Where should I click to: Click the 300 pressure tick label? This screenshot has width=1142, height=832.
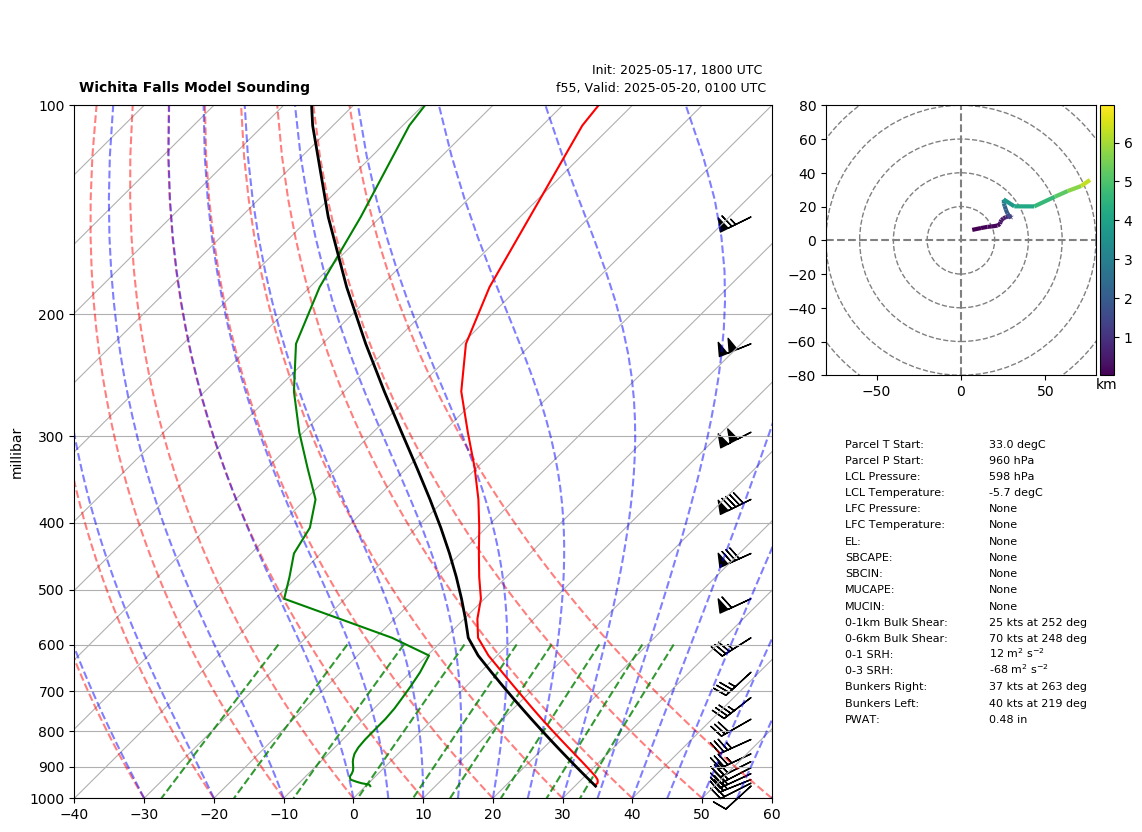[x=53, y=437]
